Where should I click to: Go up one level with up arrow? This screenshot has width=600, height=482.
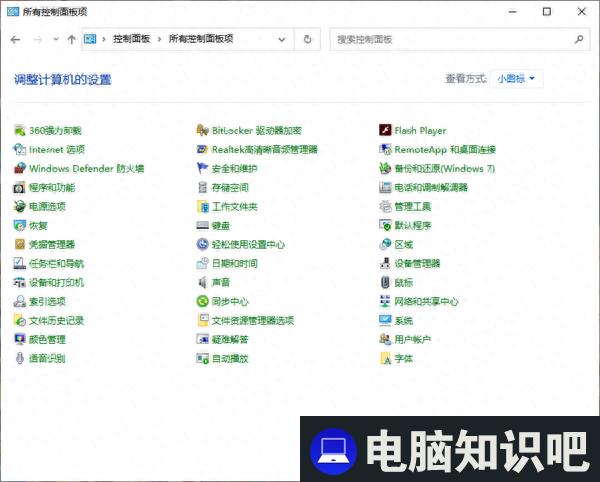click(71, 39)
